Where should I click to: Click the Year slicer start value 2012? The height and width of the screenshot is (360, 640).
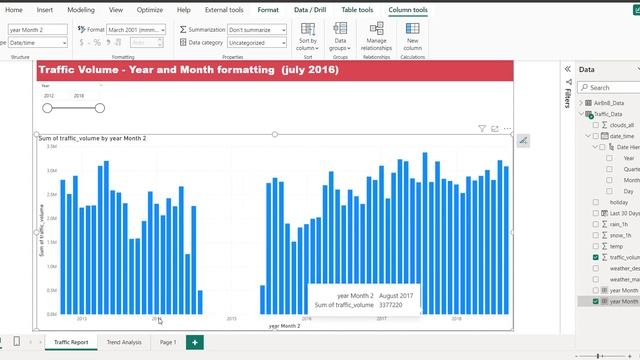49,96
